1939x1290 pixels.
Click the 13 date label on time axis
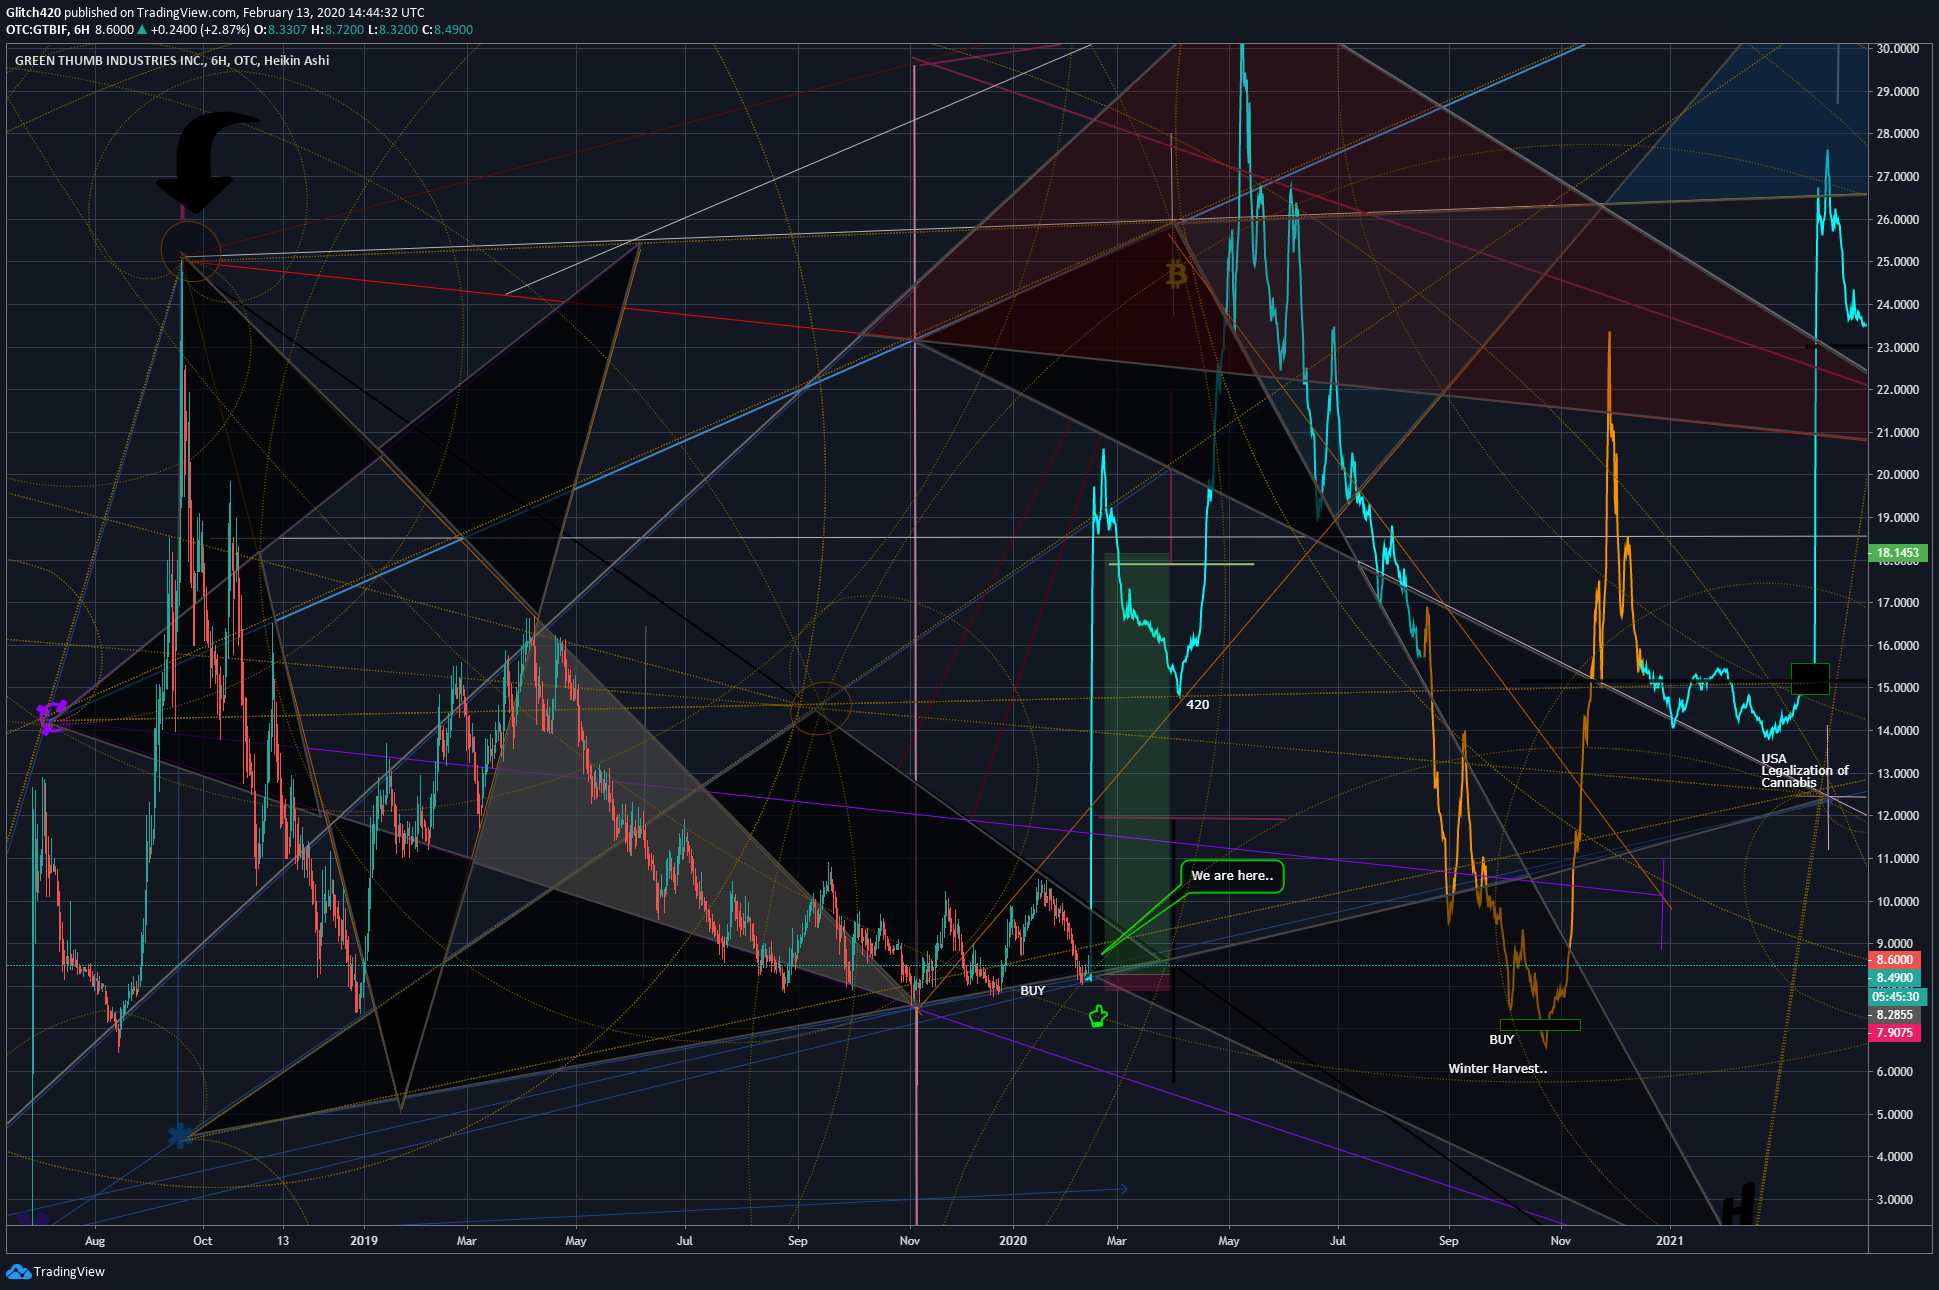283,1241
